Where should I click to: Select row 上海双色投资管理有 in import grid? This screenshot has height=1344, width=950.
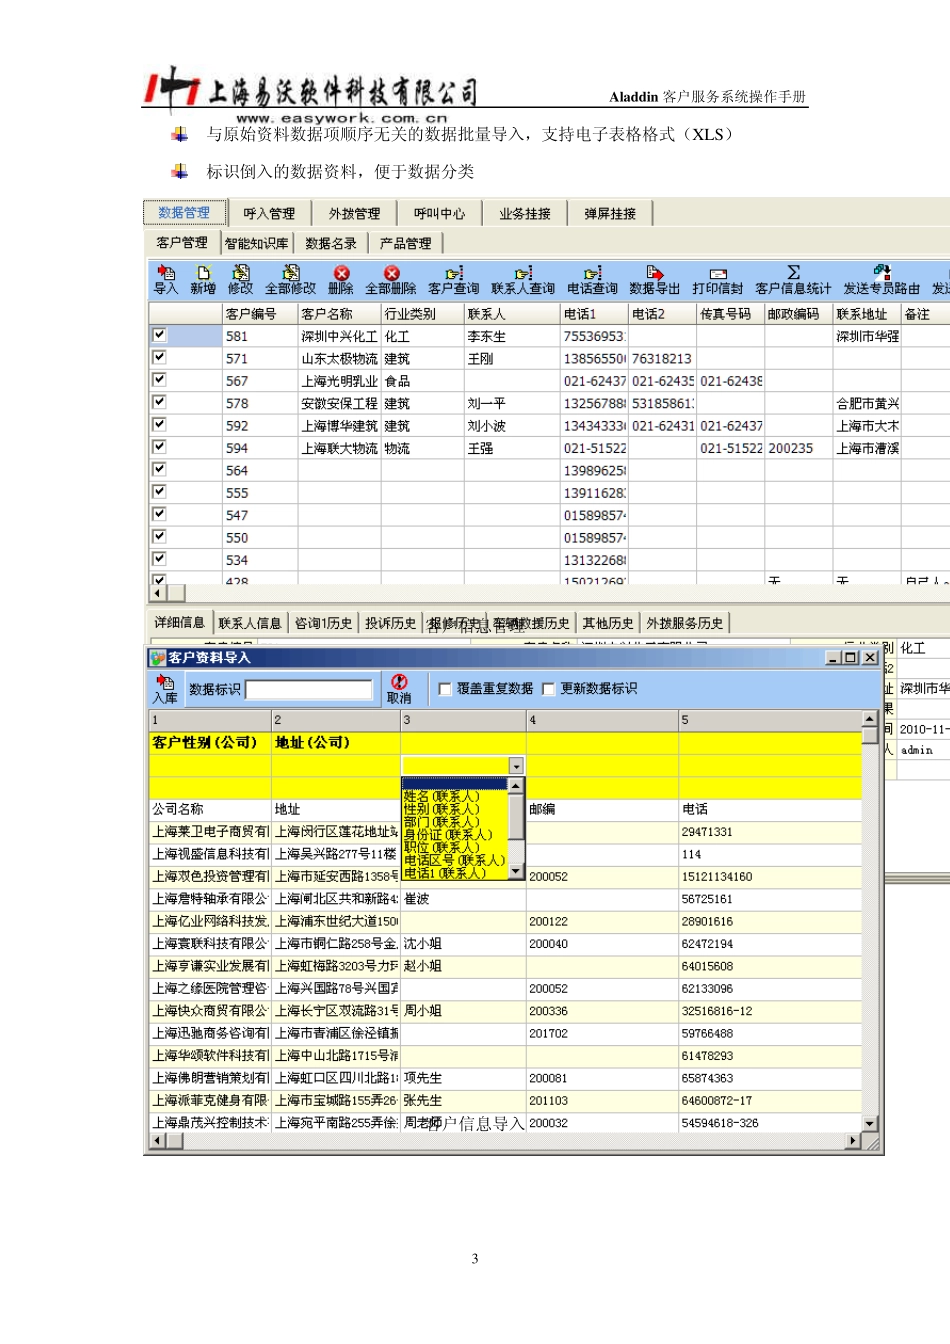click(x=210, y=877)
